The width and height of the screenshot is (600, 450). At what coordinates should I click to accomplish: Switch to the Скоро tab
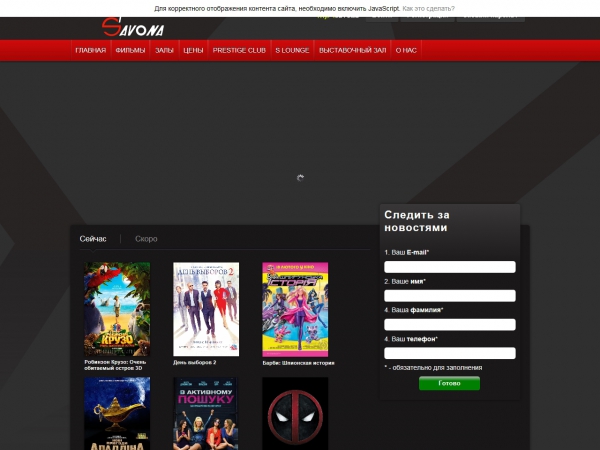[x=146, y=239]
